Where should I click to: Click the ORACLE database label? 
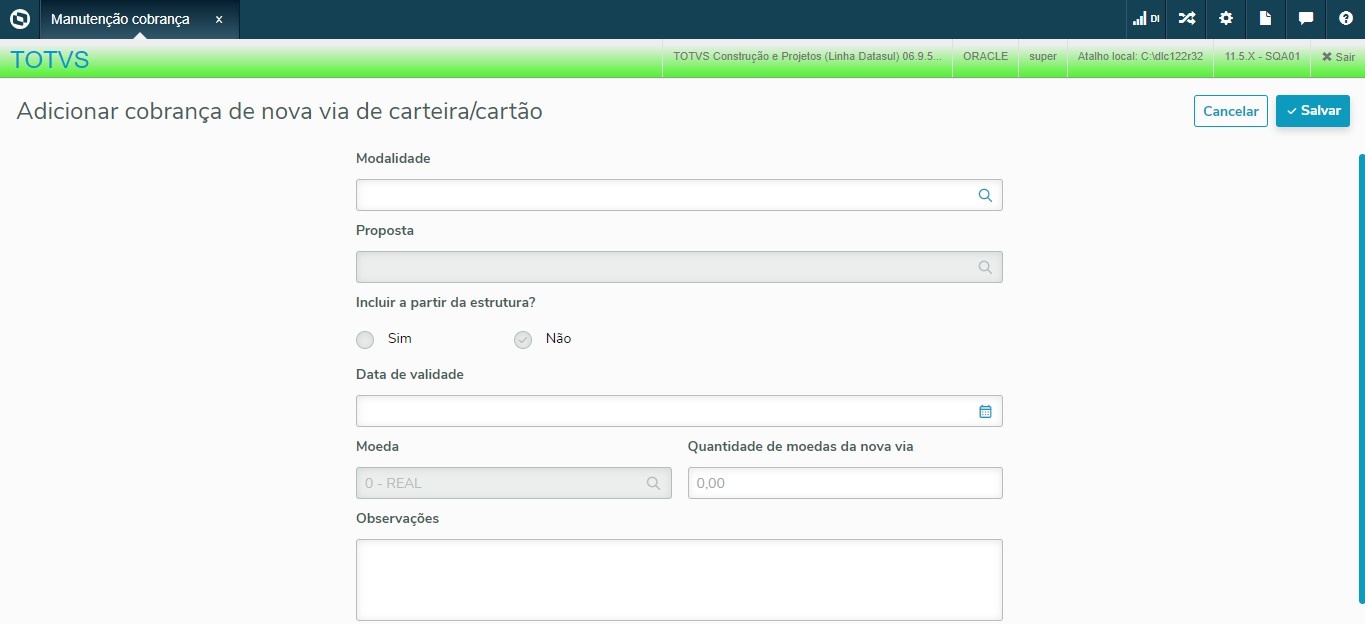coord(985,57)
